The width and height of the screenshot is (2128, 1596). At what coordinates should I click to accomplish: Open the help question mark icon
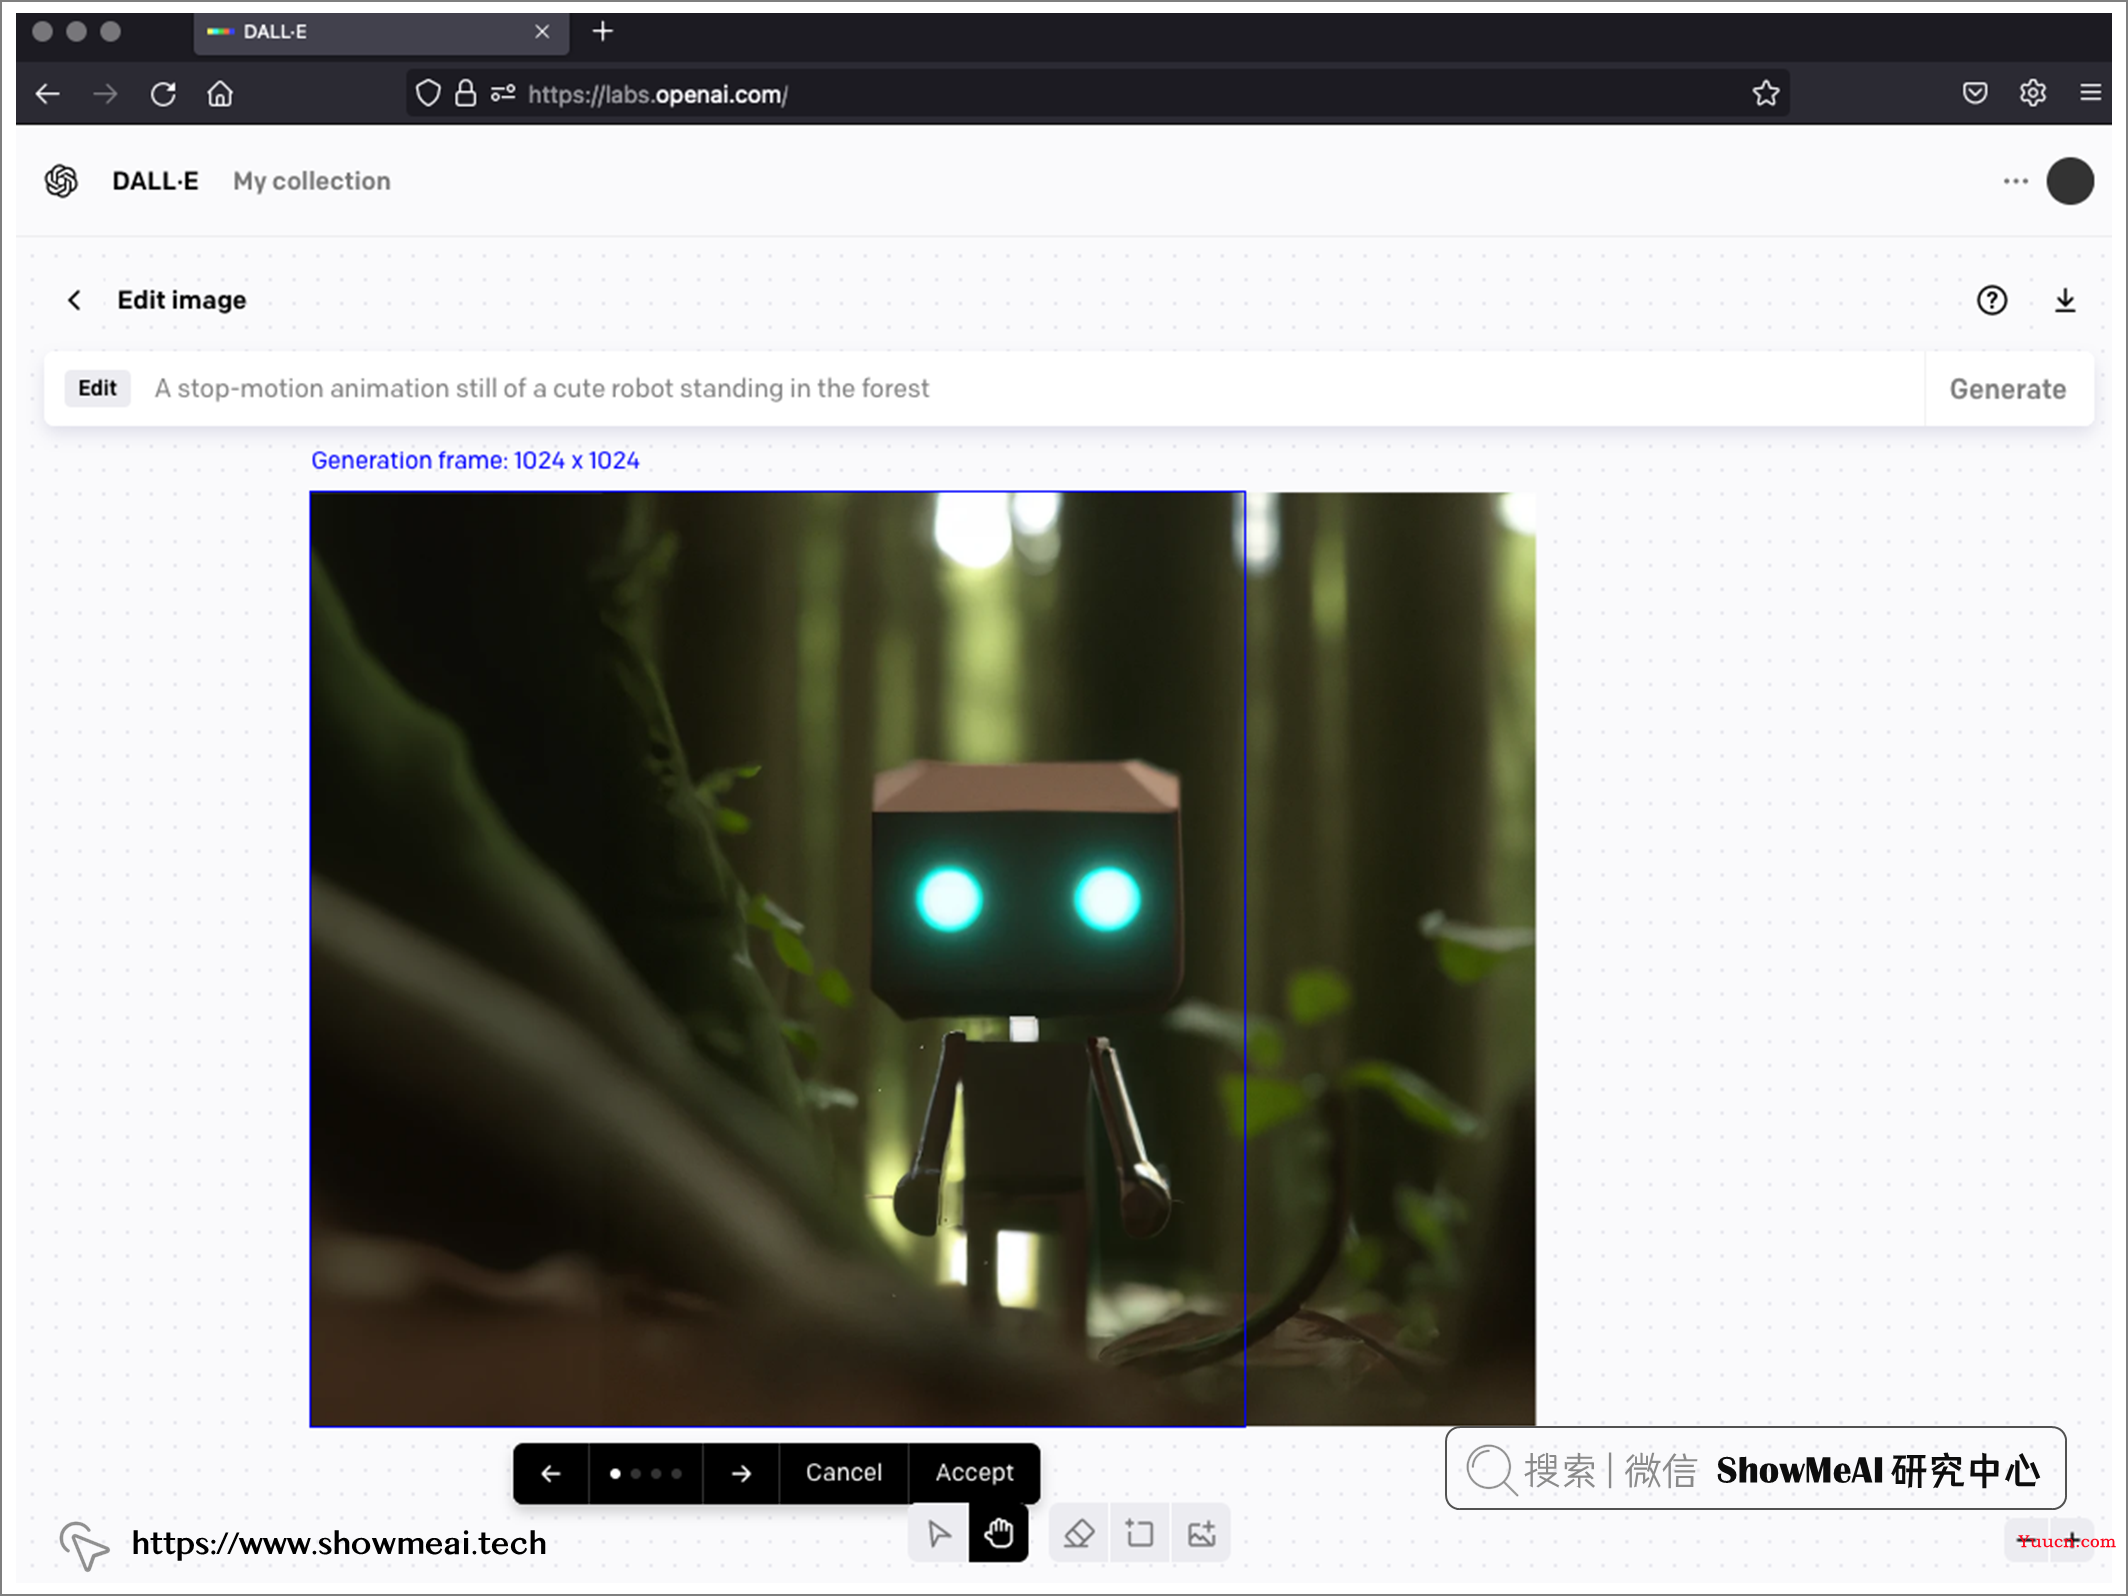click(1992, 300)
